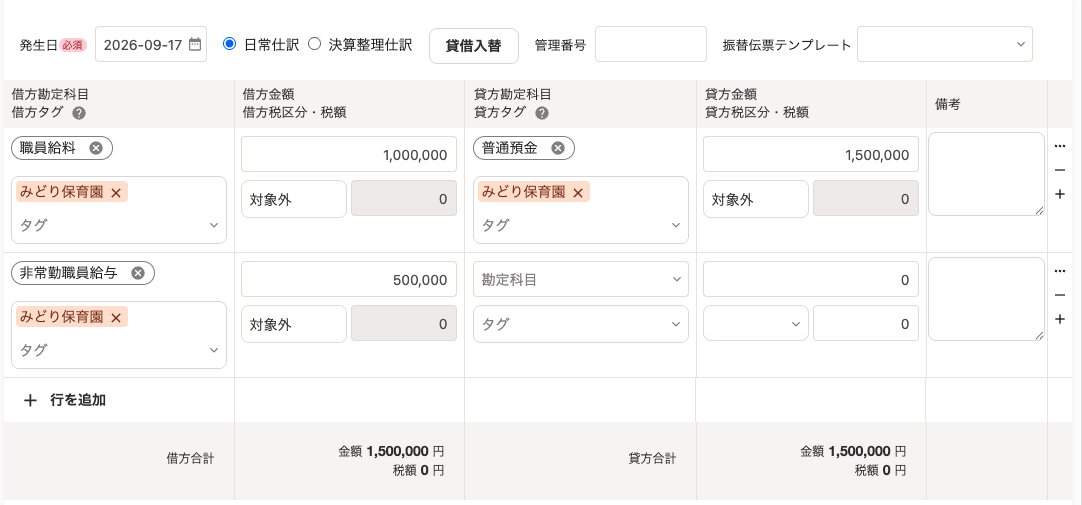The height and width of the screenshot is (505, 1082).
Task: Click the second row credit amount field showing 0
Action: pos(811,279)
